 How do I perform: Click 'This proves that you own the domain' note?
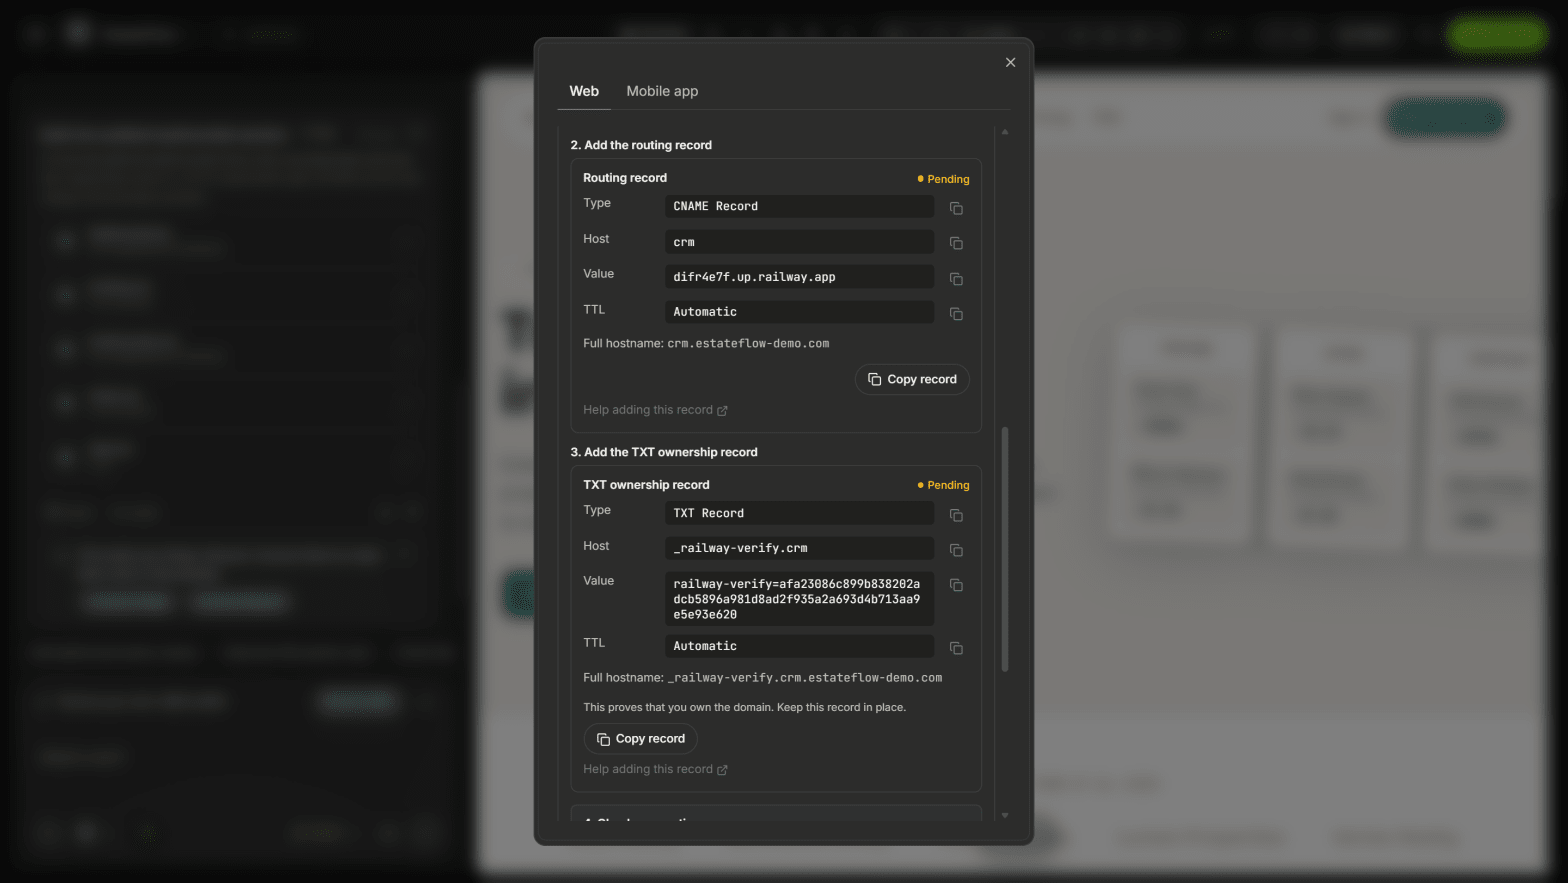[744, 707]
